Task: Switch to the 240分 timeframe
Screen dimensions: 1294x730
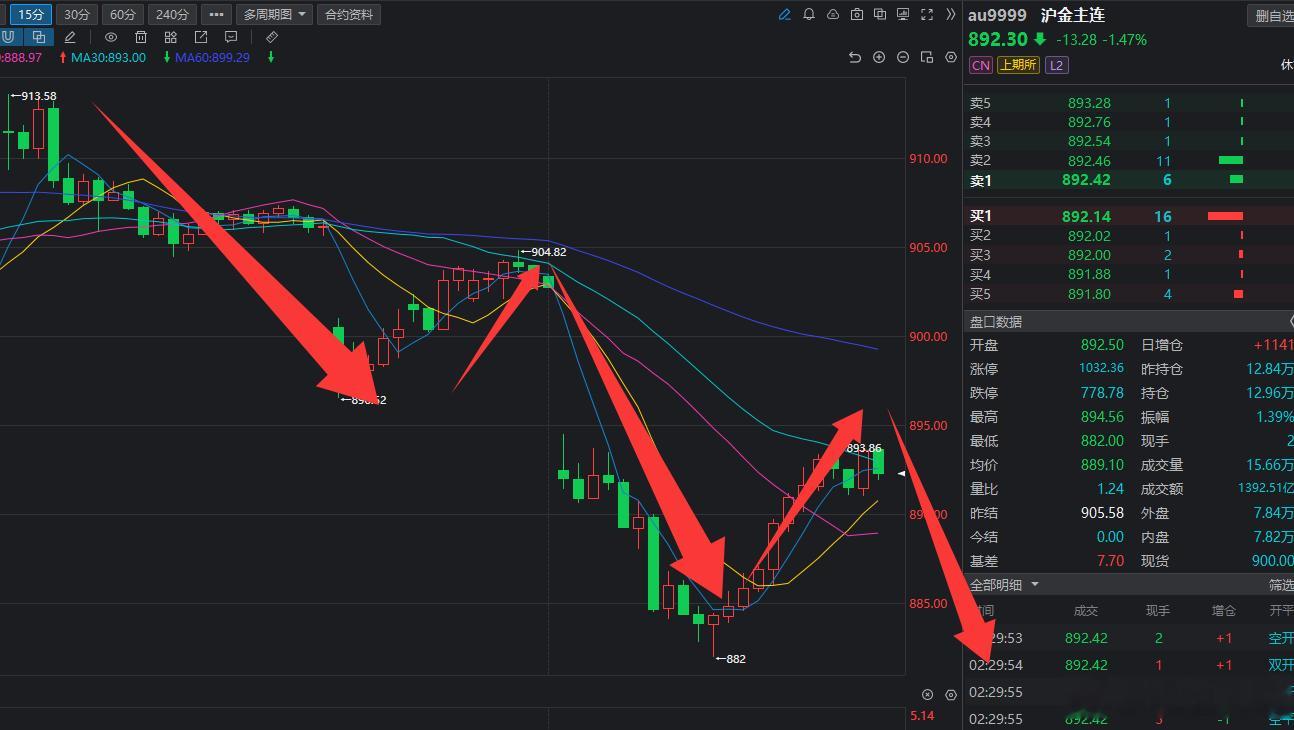Action: pyautogui.click(x=172, y=15)
